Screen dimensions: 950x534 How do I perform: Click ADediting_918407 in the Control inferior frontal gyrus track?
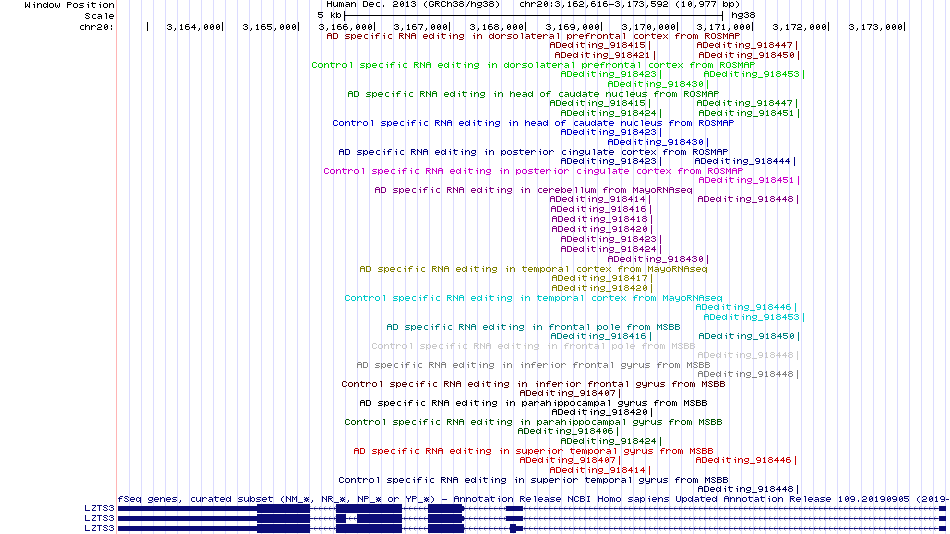pyautogui.click(x=570, y=393)
